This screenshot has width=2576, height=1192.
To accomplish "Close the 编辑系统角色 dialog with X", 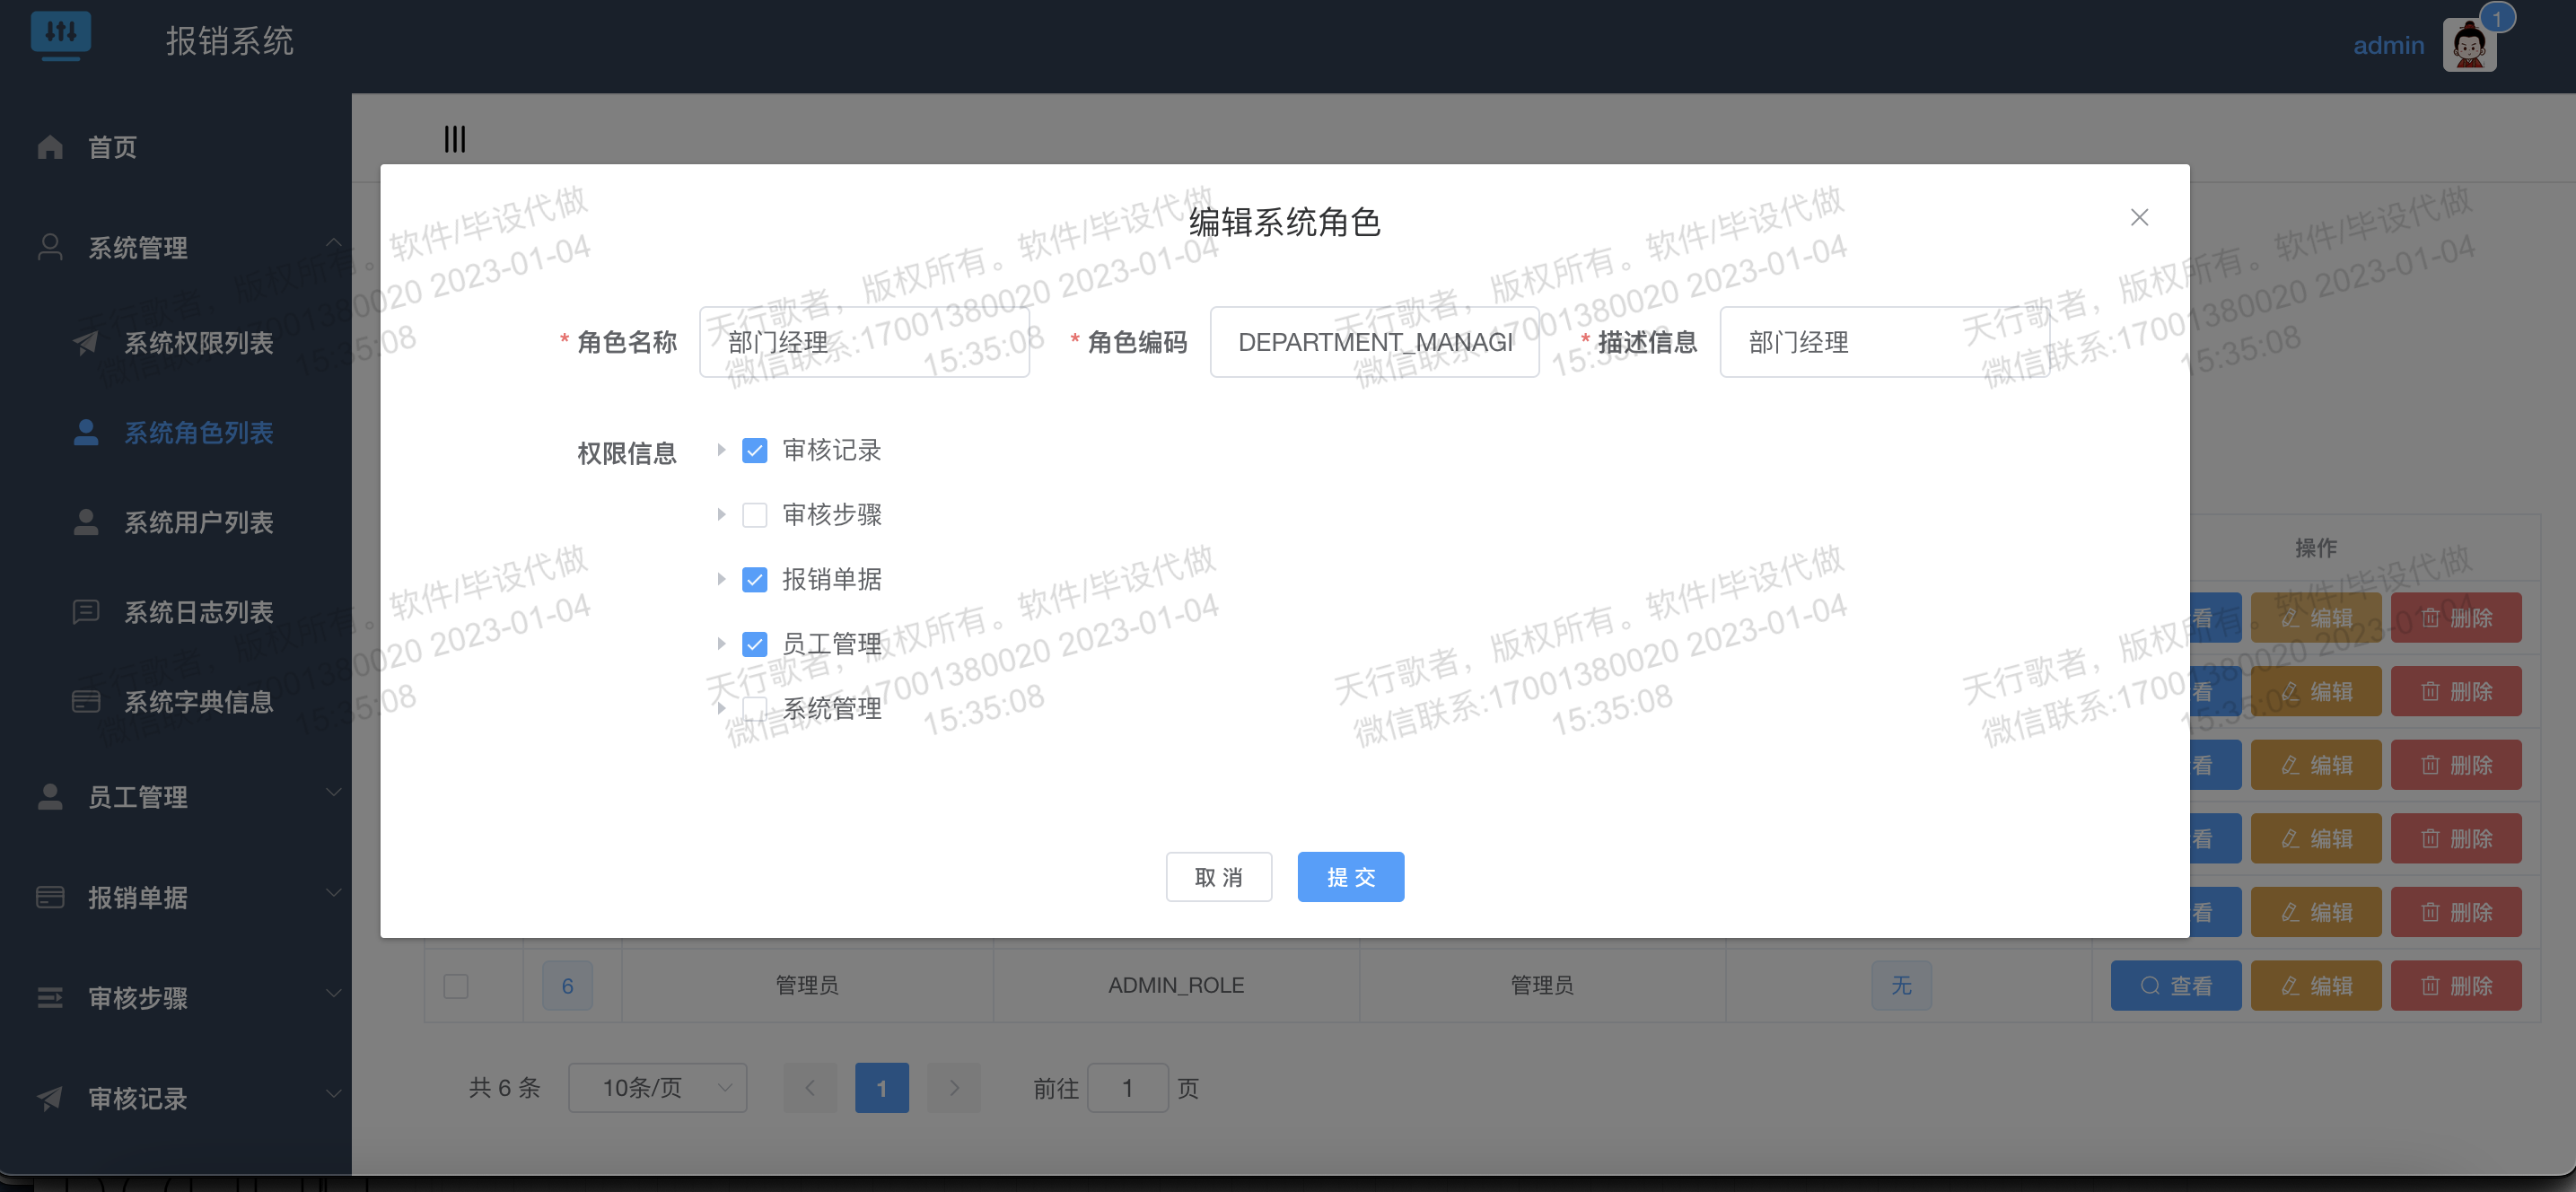I will (2139, 218).
